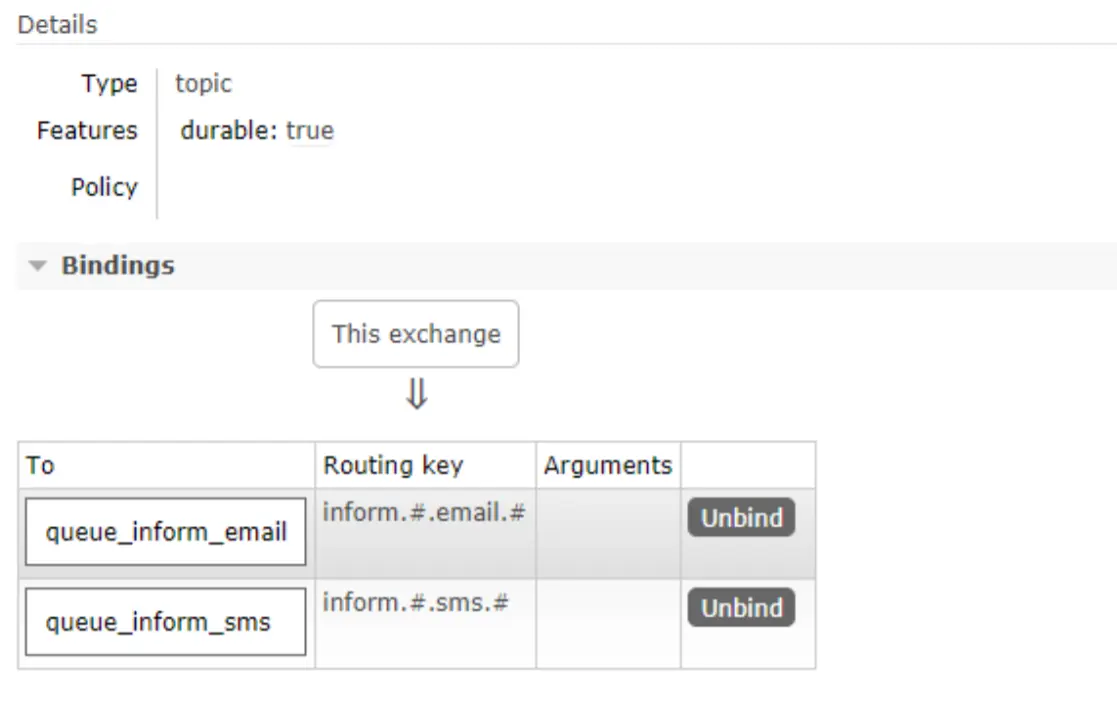The width and height of the screenshot is (1117, 720).
Task: Open the queue_inform_email queue link
Action: [x=166, y=532]
